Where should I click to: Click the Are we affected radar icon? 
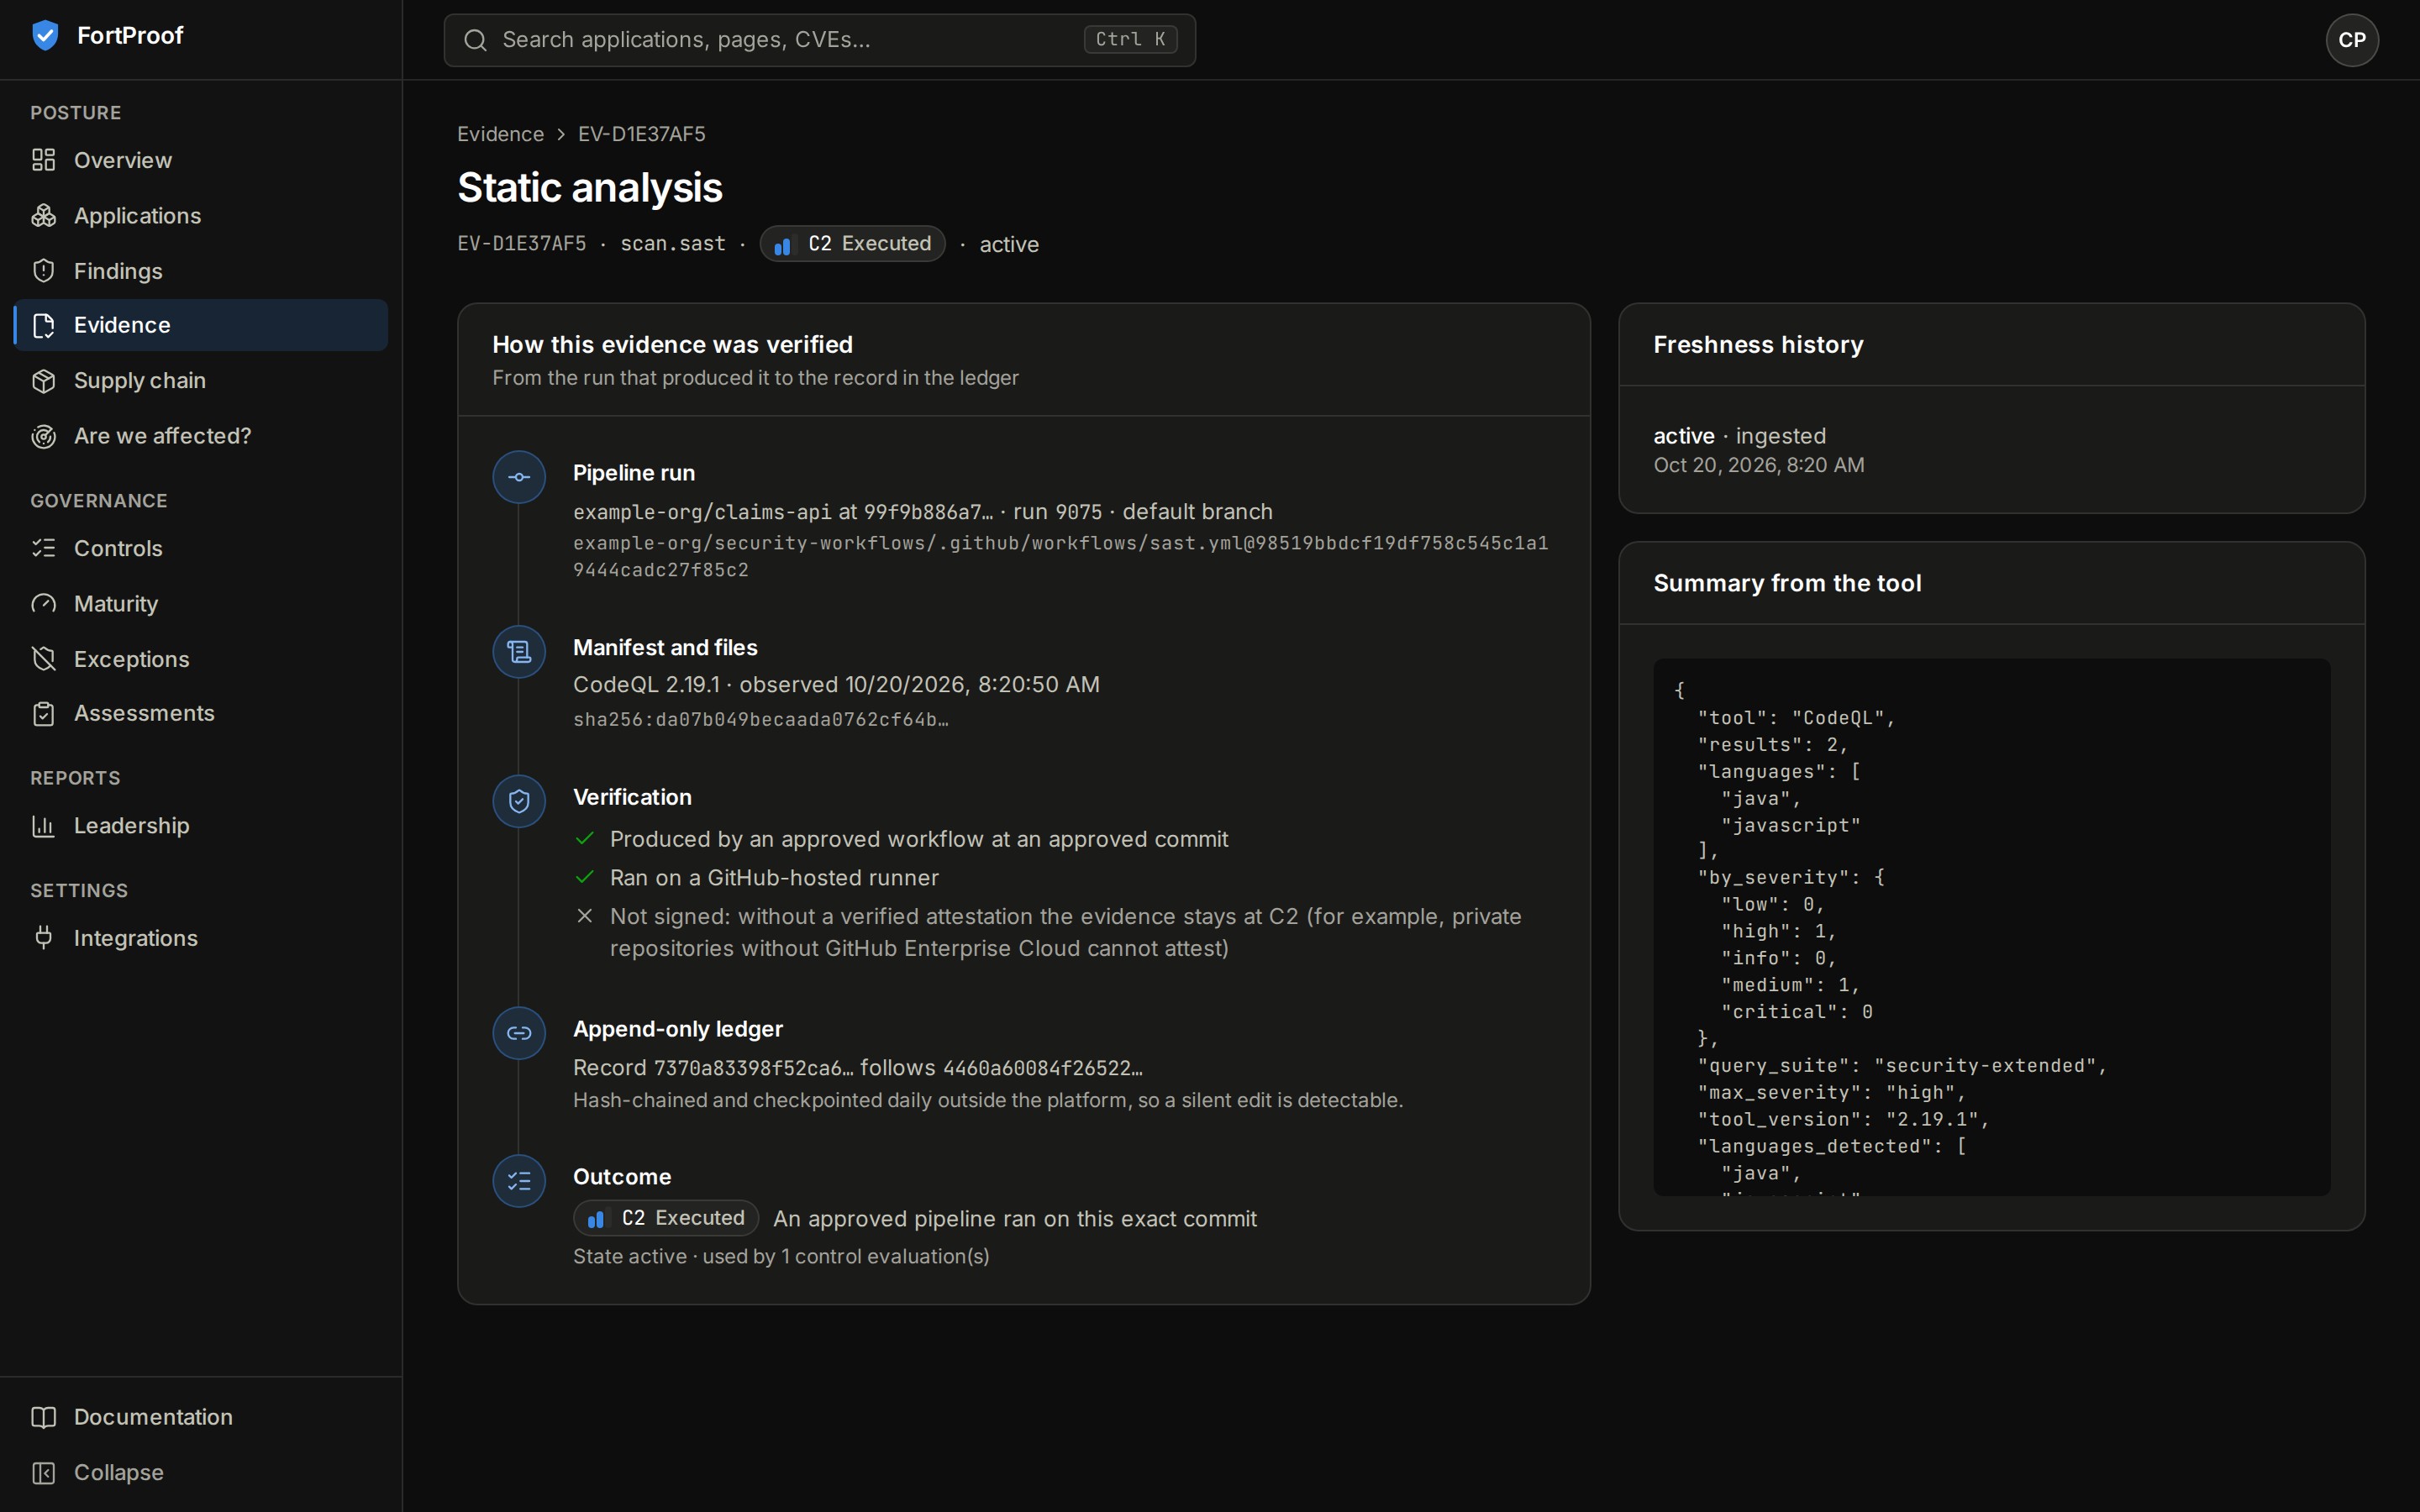pos(43,436)
